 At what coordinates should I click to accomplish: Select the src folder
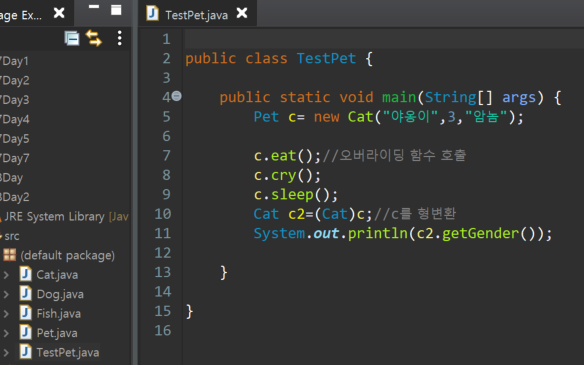pos(11,236)
